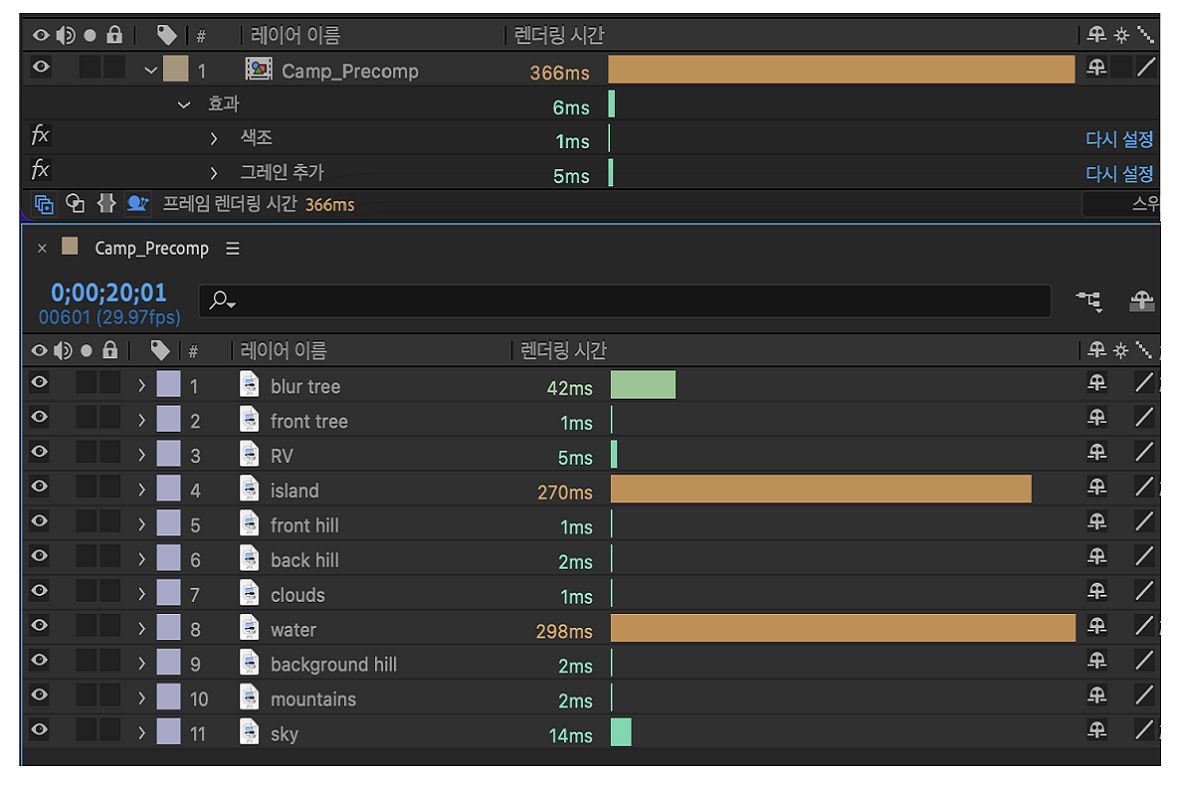Screen dimensions: 1178x786
Task: Toggle the Layer Switches pane icon
Action: point(44,204)
